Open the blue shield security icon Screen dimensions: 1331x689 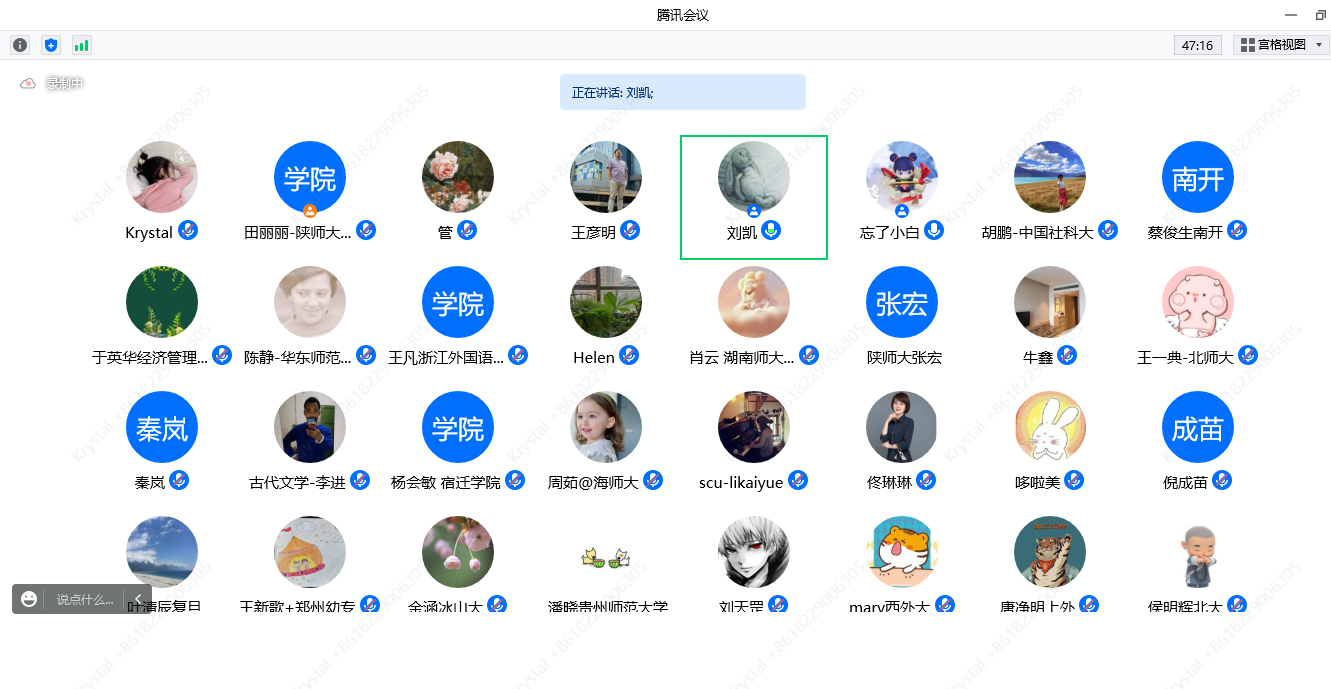pos(51,45)
